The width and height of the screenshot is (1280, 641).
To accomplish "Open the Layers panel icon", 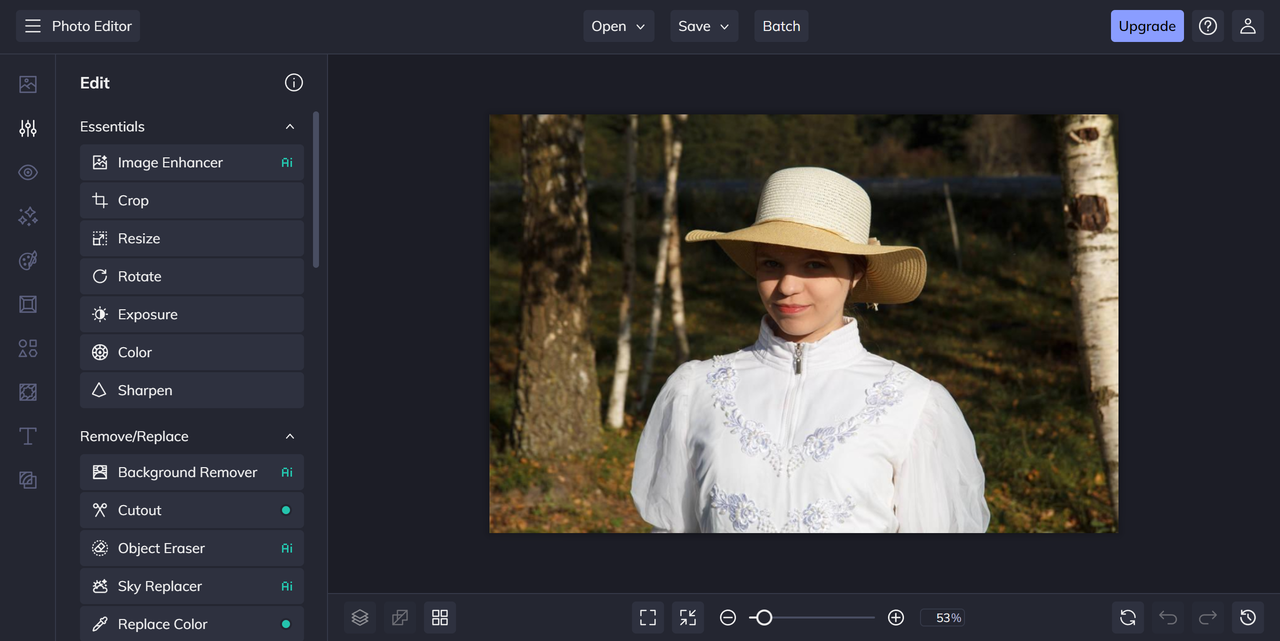I will click(360, 618).
